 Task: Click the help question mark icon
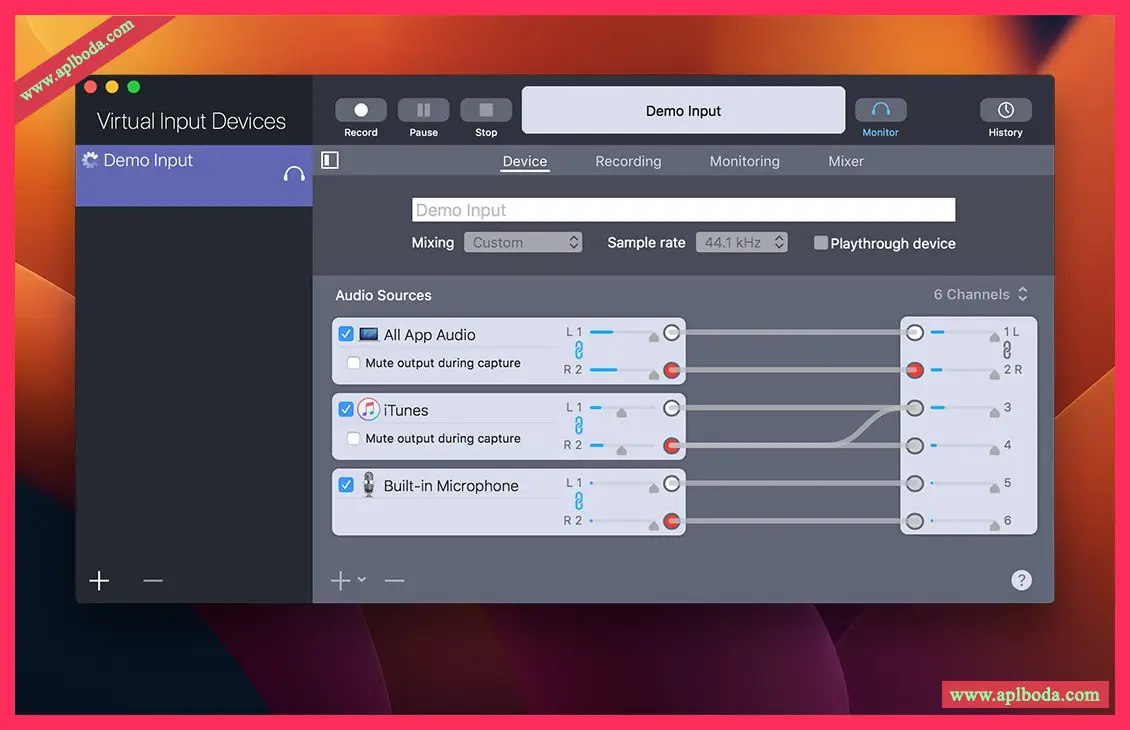pyautogui.click(x=1021, y=580)
